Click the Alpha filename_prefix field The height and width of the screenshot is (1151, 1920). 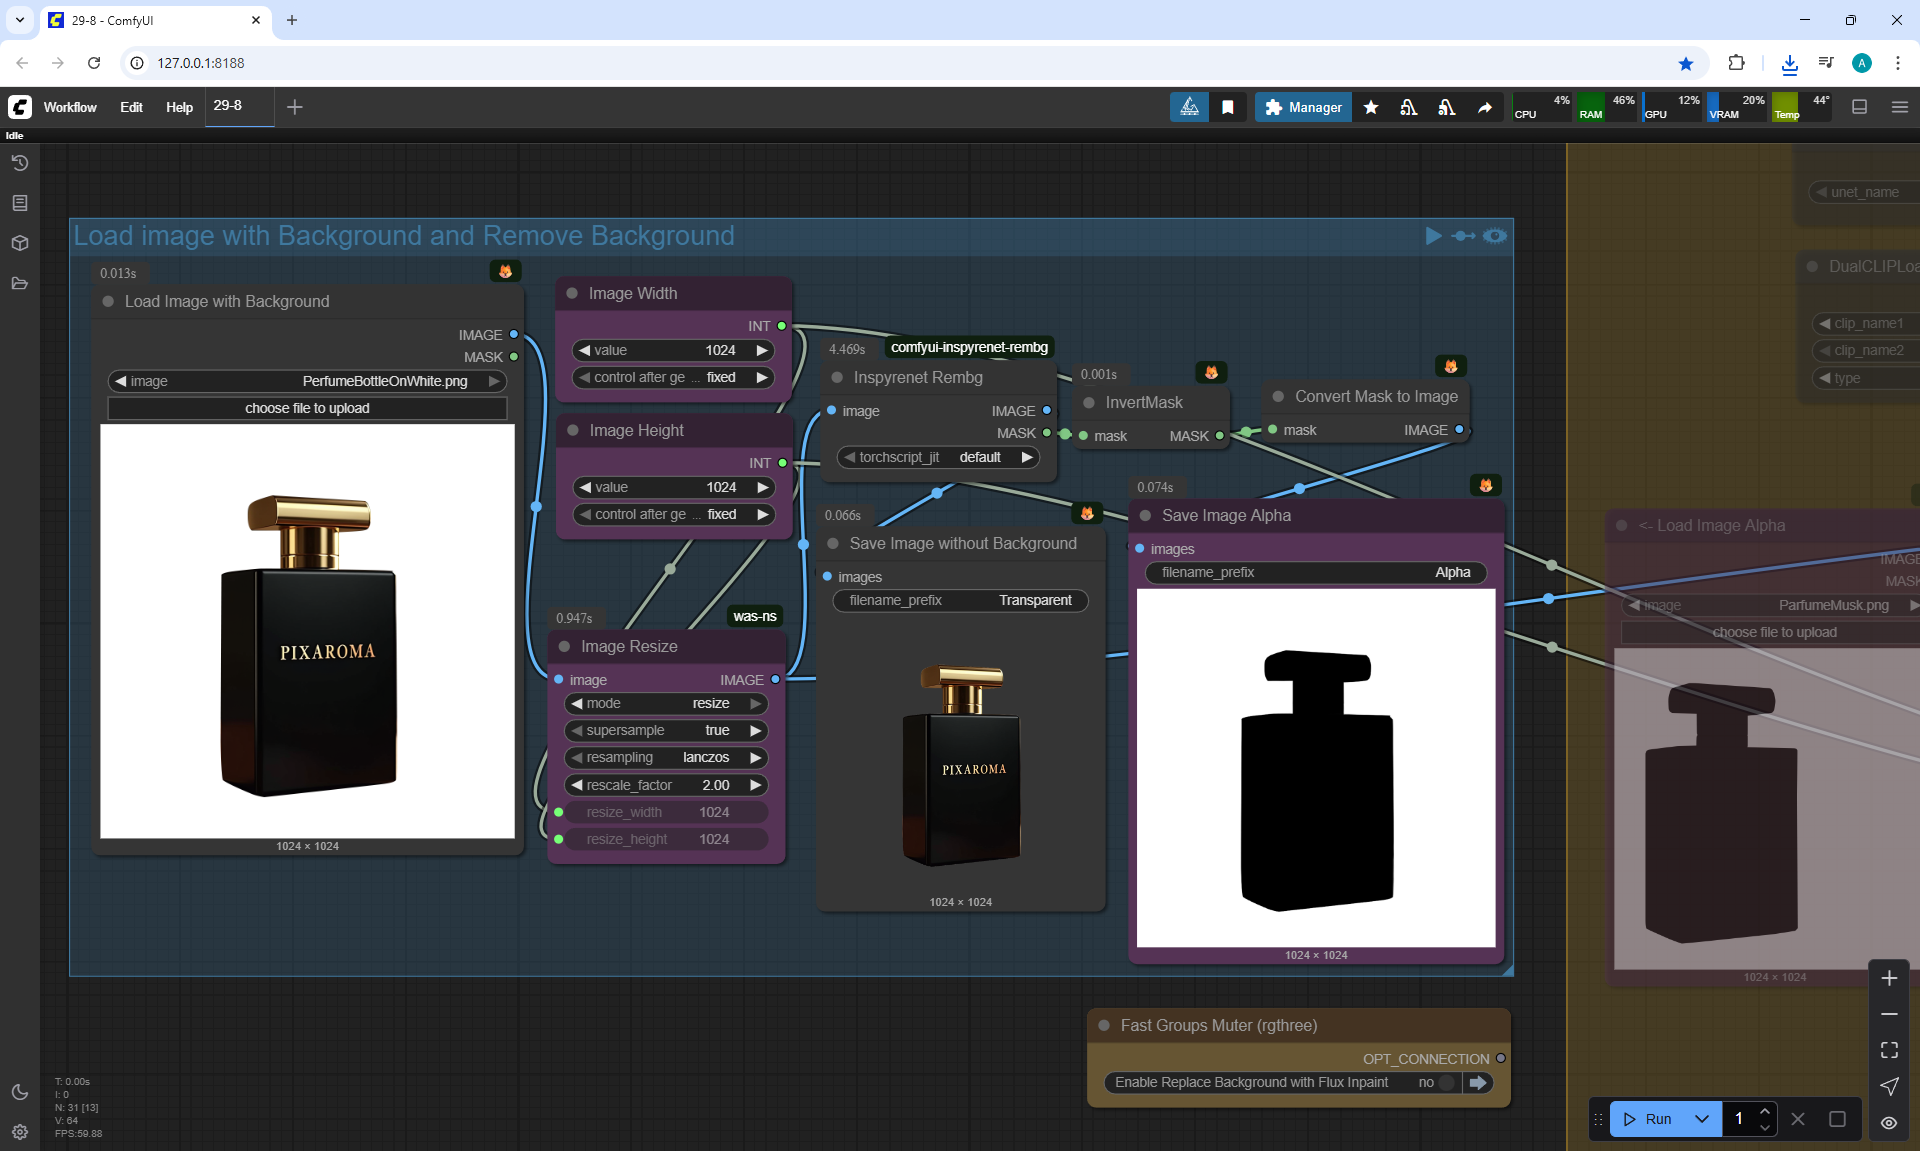pyautogui.click(x=1315, y=572)
